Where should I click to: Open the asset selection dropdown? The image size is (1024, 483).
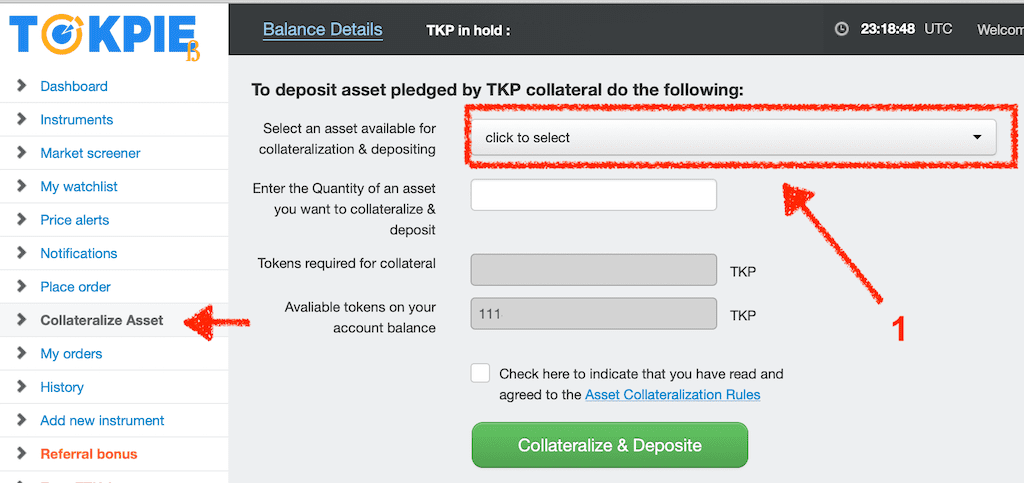pyautogui.click(x=733, y=137)
